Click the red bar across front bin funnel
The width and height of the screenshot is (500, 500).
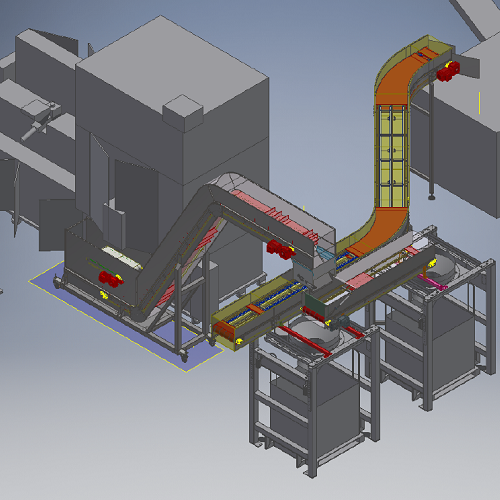[304, 339]
